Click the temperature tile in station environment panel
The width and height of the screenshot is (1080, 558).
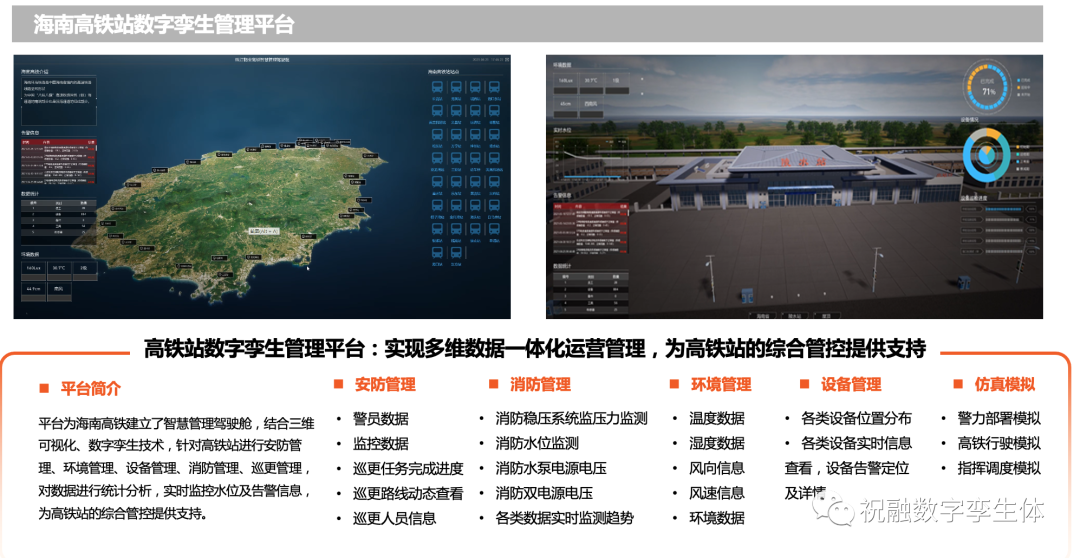click(592, 80)
